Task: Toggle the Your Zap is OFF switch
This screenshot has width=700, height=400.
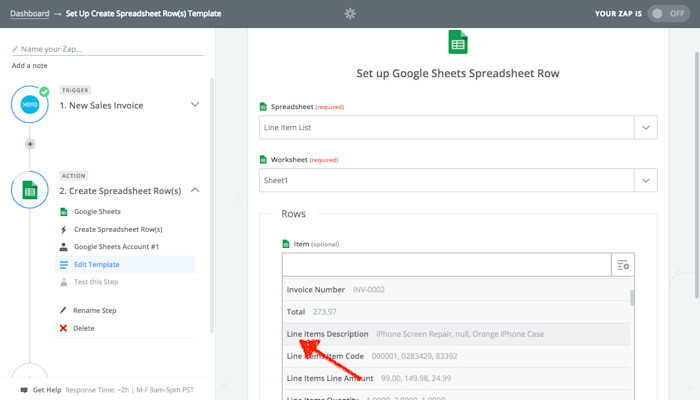Action: coord(668,13)
